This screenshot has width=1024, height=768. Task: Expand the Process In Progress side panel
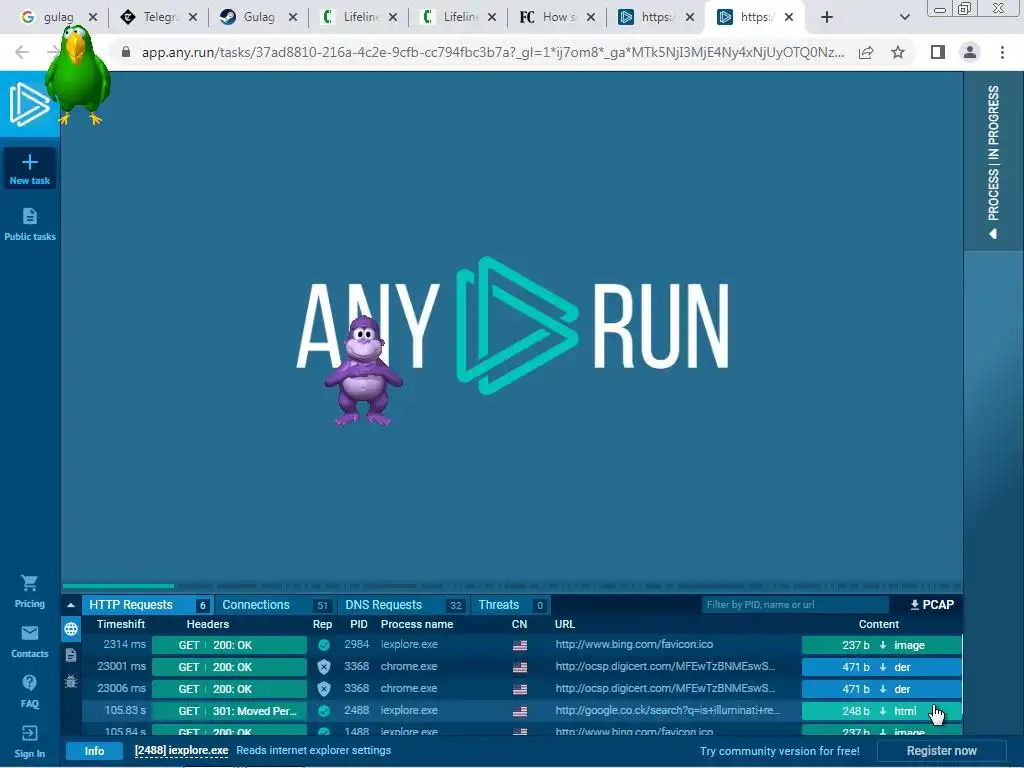(x=993, y=161)
